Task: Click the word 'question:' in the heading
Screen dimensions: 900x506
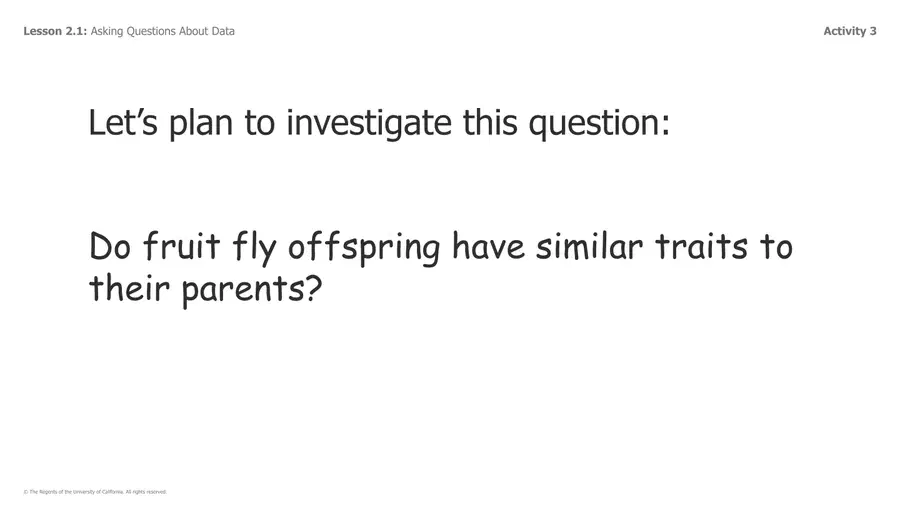Action: coord(599,124)
